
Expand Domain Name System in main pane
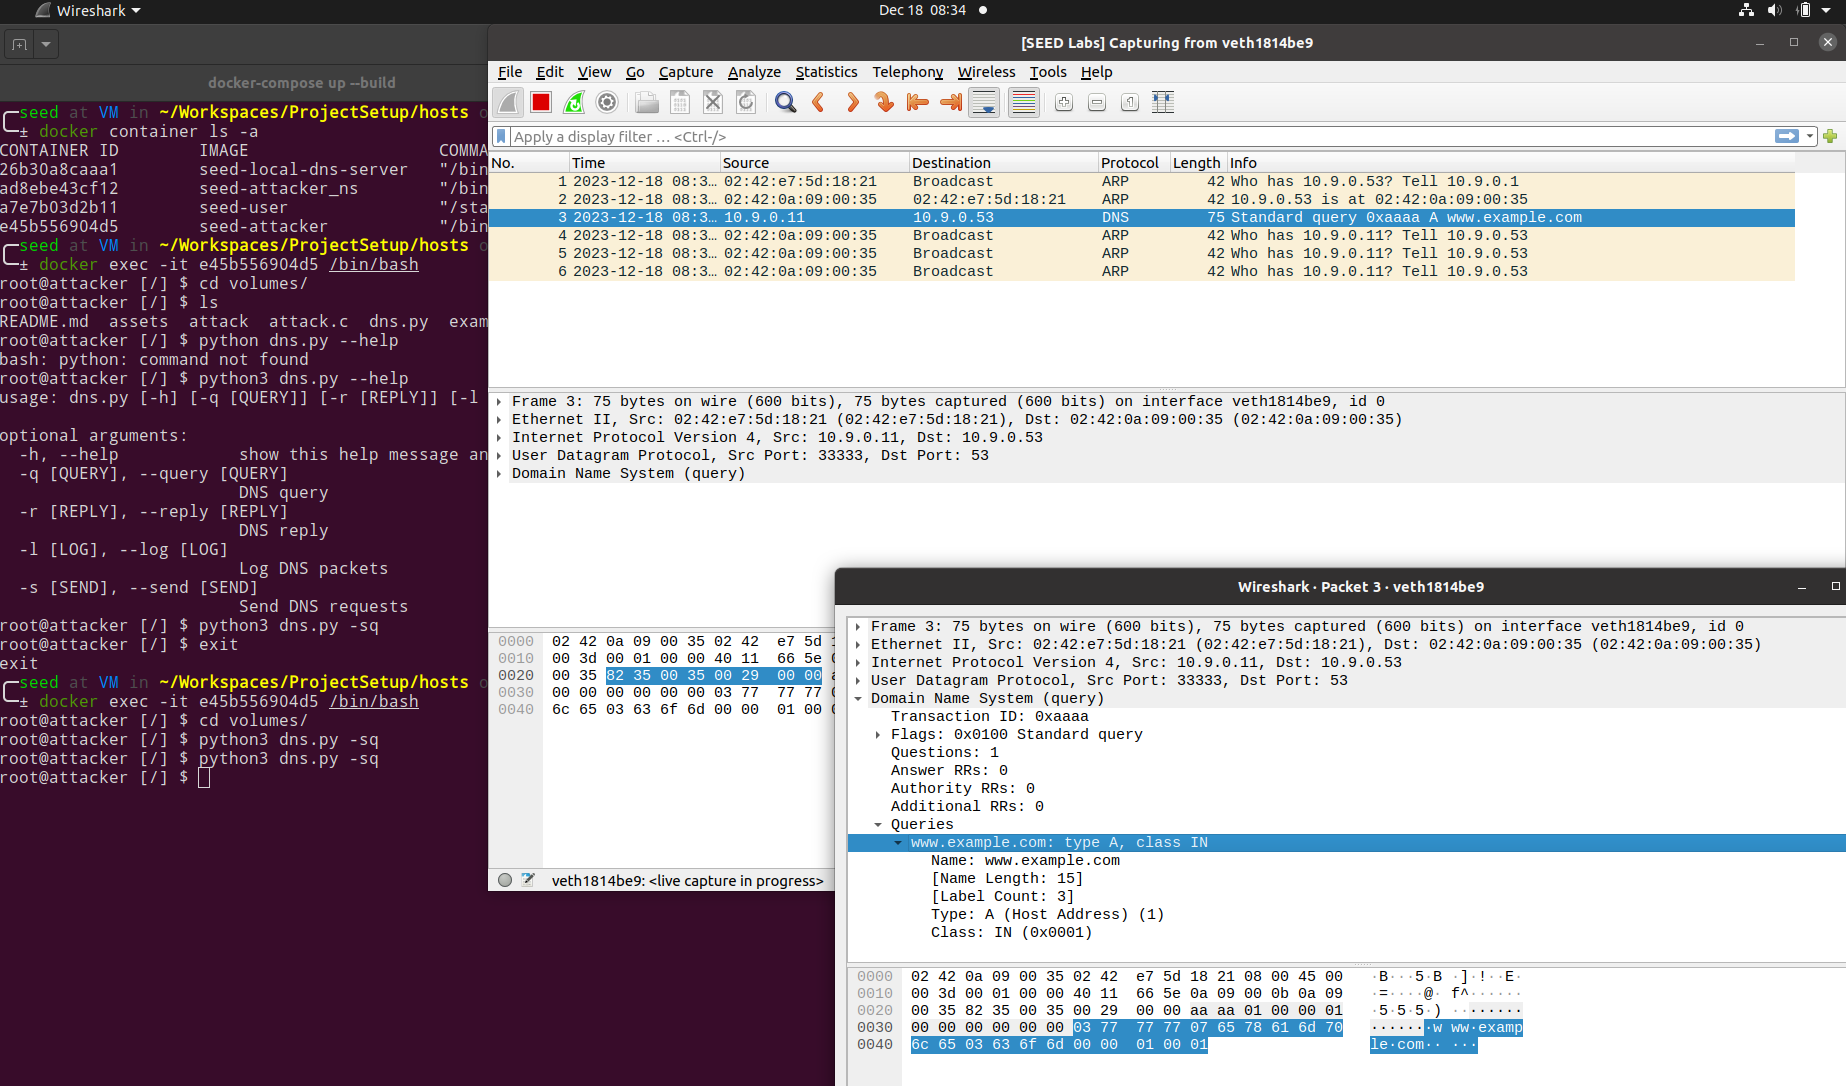click(x=499, y=473)
